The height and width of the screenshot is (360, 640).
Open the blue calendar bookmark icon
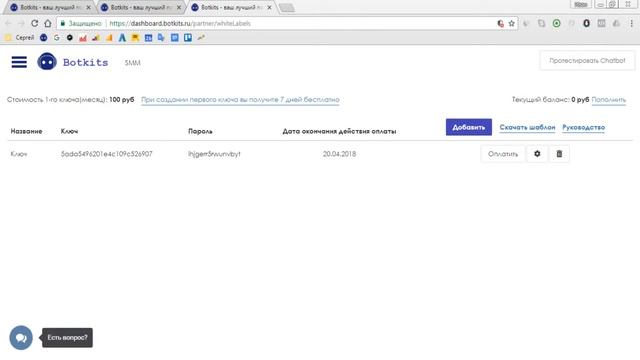click(148, 38)
